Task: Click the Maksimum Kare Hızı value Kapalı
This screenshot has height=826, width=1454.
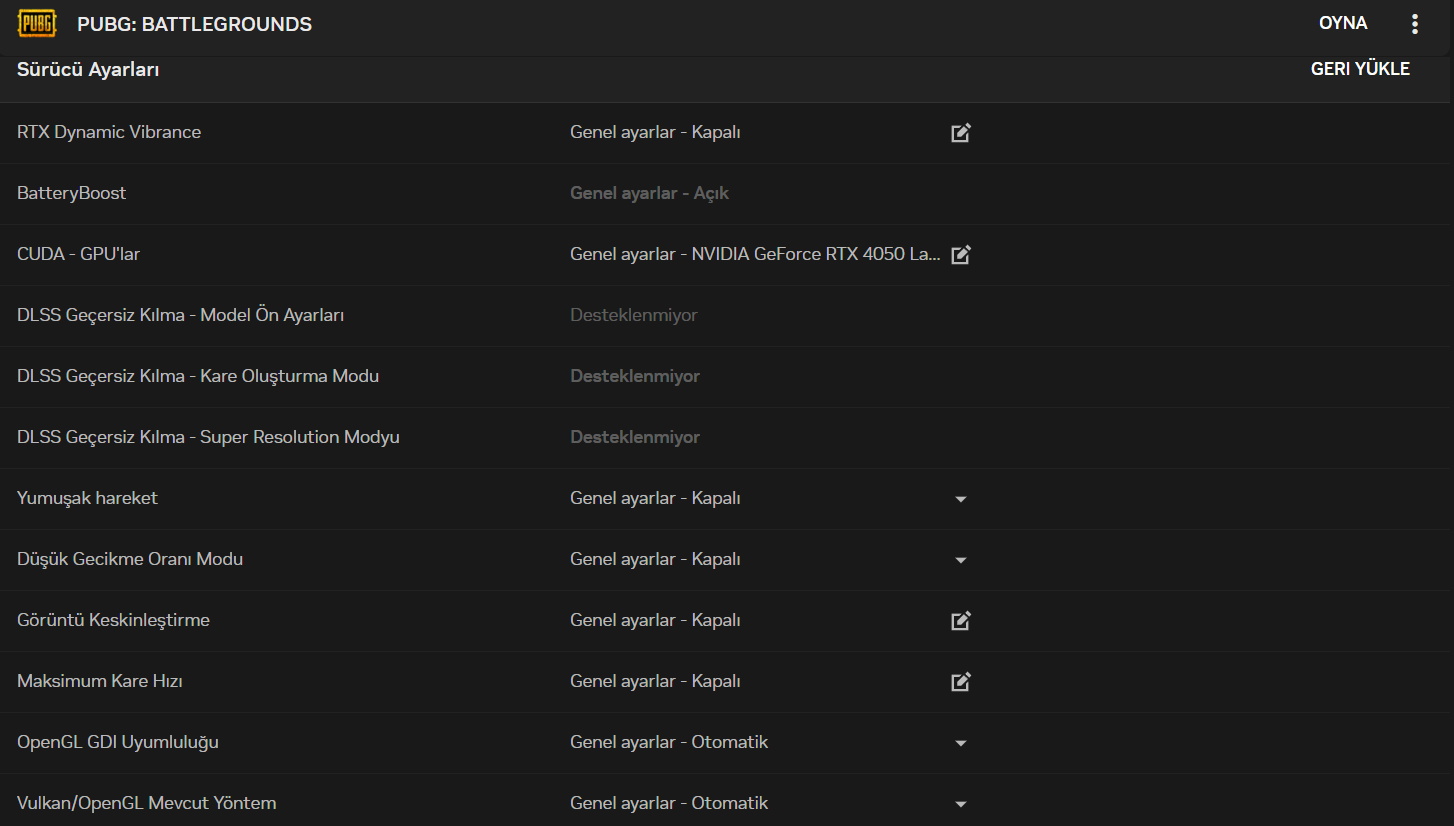Action: [655, 681]
